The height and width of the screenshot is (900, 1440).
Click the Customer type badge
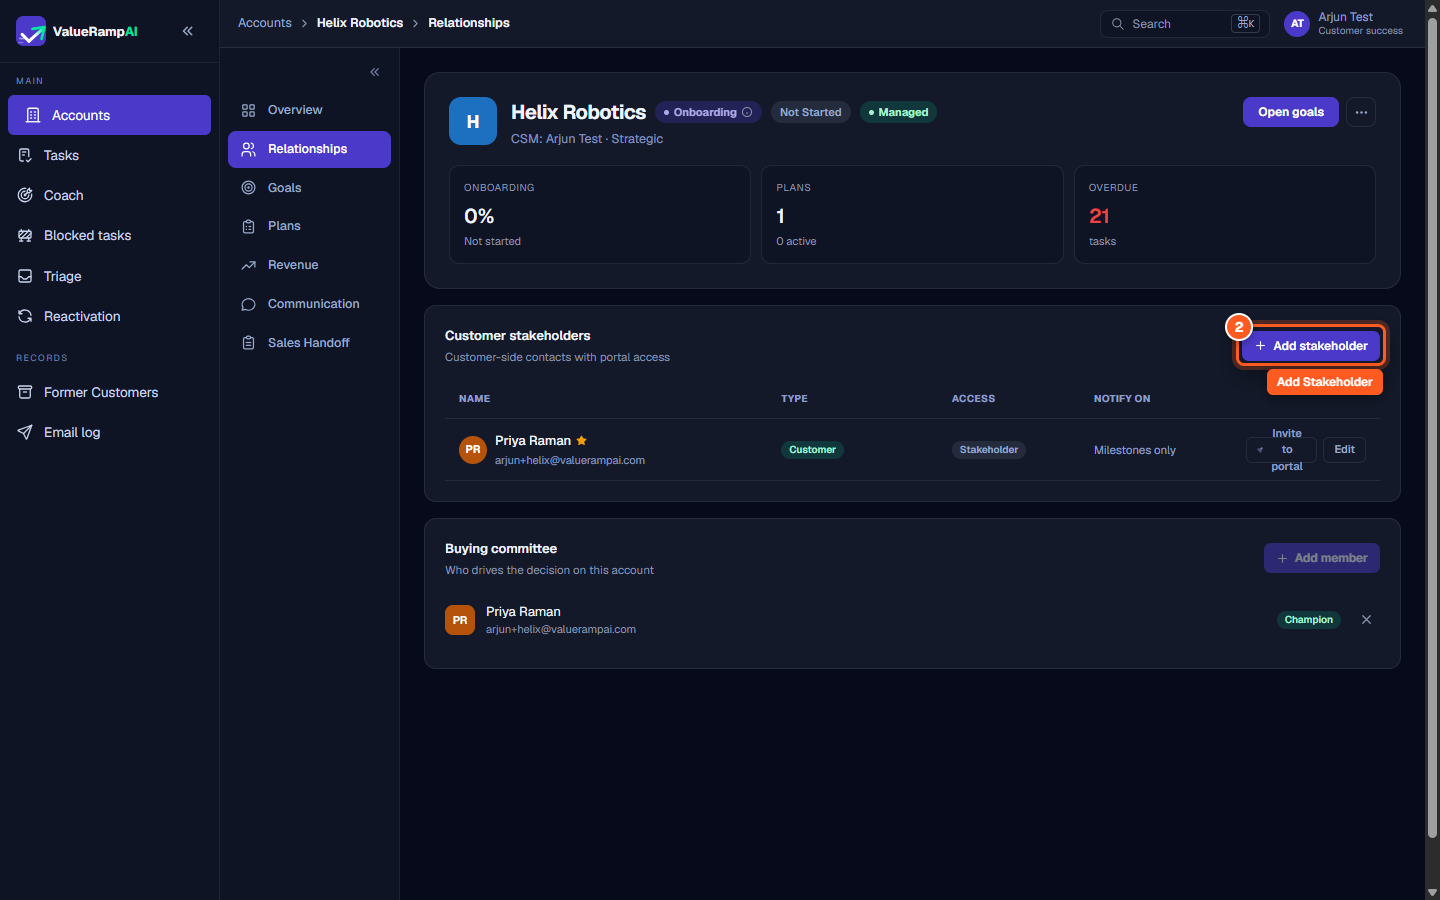(x=812, y=450)
